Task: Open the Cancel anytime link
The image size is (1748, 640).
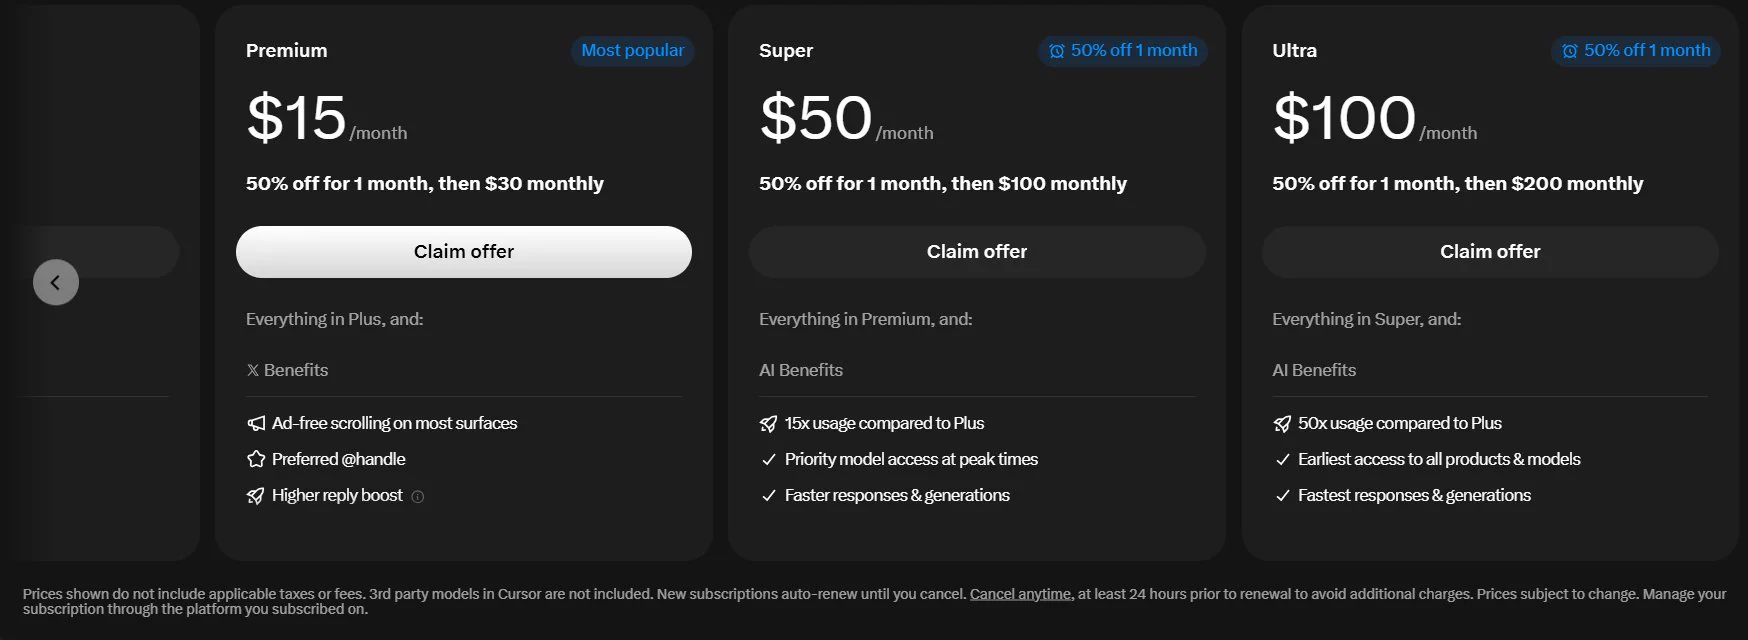Action: (x=1021, y=594)
